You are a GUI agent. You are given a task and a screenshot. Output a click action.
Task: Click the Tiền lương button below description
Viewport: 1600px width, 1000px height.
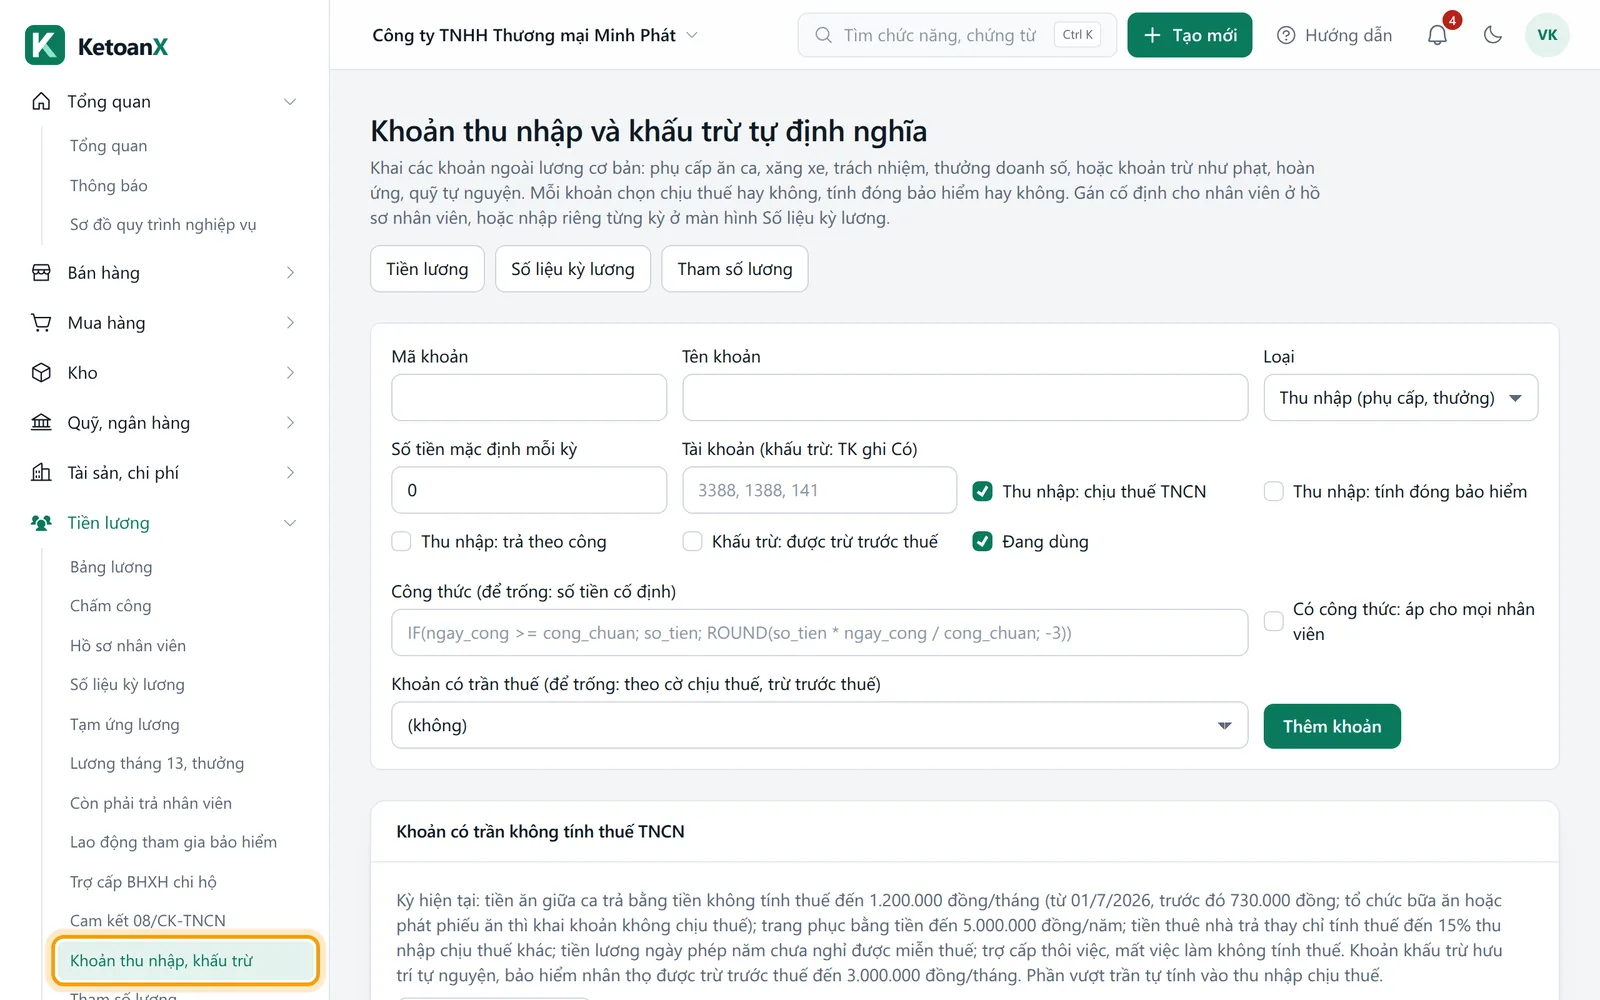coord(427,269)
